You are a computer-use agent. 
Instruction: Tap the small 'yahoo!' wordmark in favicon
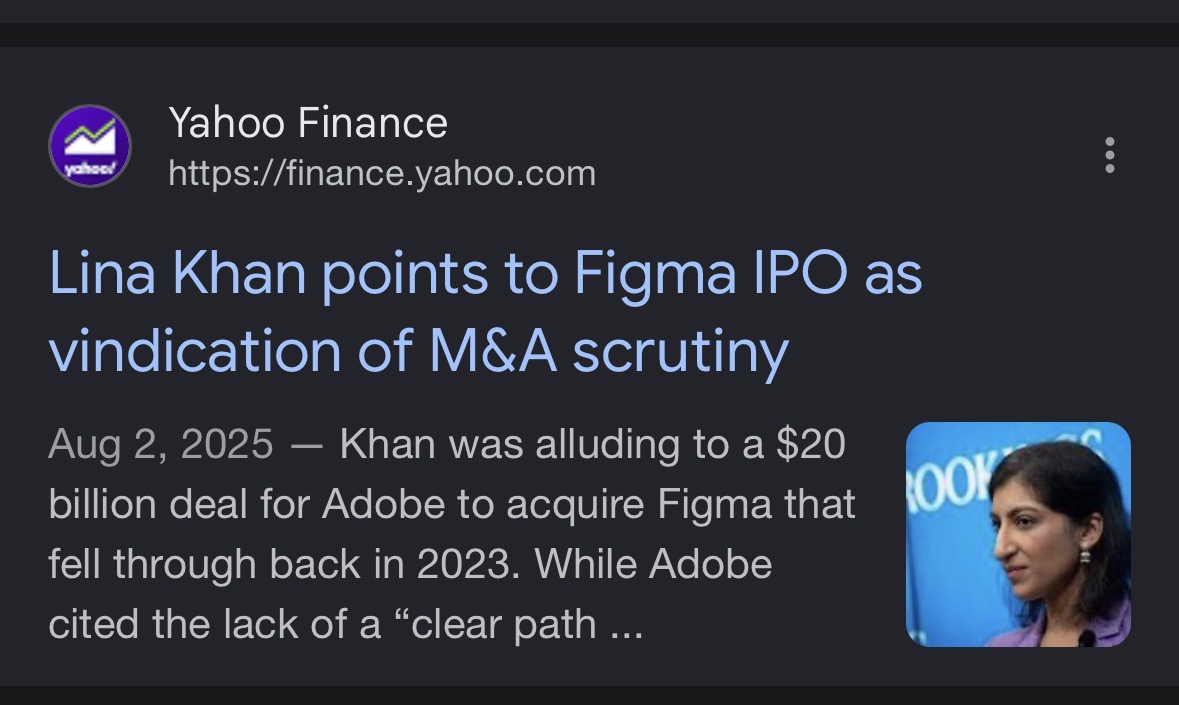pyautogui.click(x=89, y=168)
